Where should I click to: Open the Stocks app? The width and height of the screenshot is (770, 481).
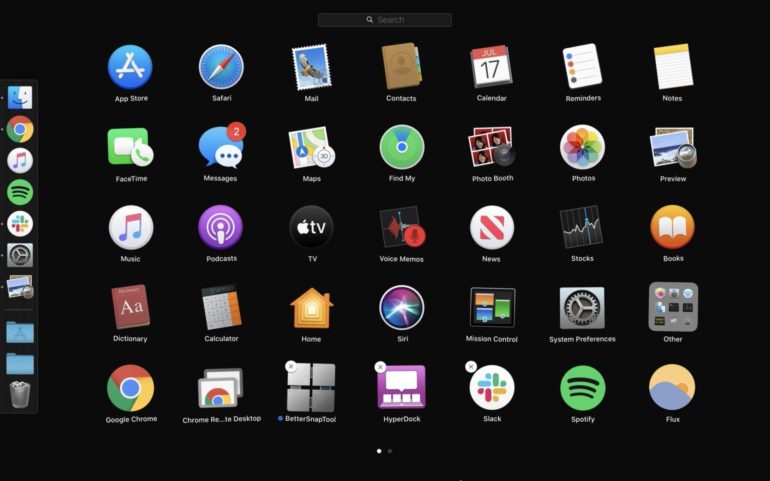[x=582, y=228]
